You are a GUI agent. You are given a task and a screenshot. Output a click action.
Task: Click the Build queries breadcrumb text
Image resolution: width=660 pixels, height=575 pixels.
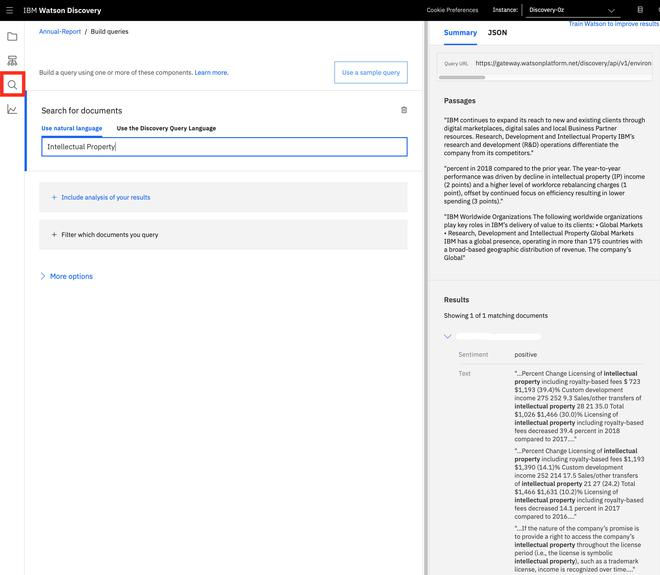(x=109, y=32)
